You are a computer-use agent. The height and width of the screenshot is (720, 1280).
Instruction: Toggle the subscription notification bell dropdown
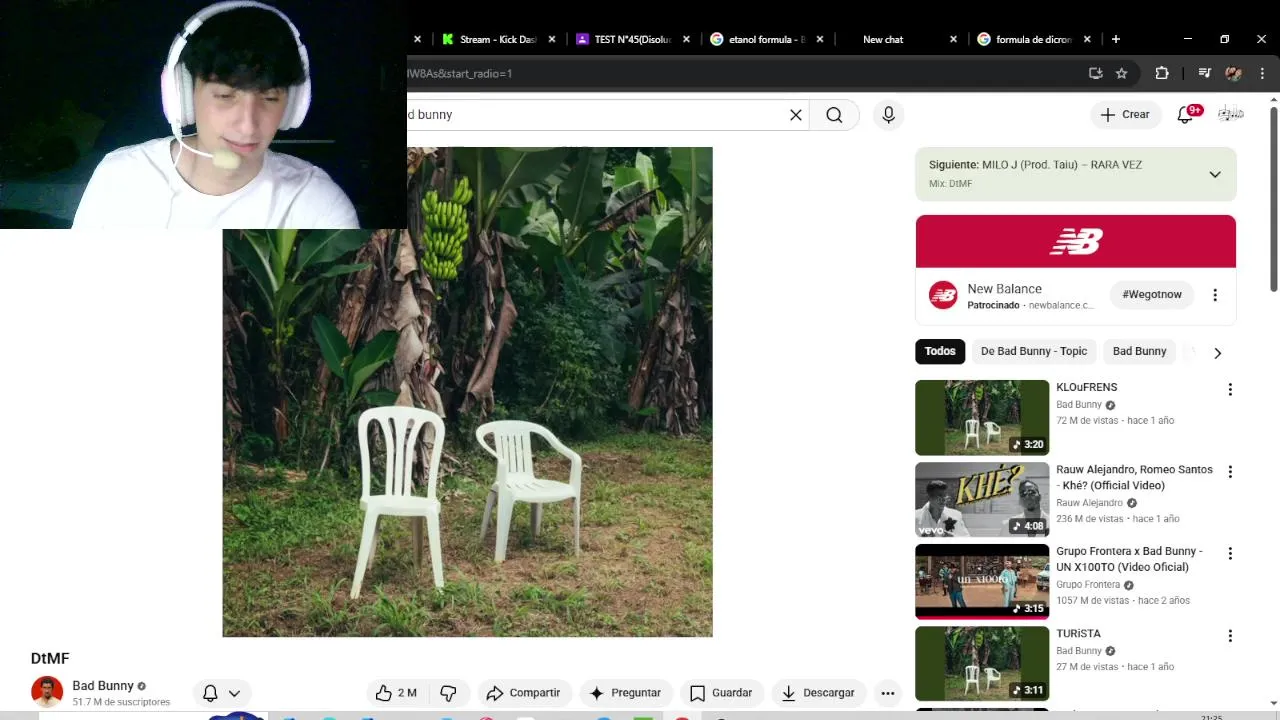pyautogui.click(x=222, y=693)
